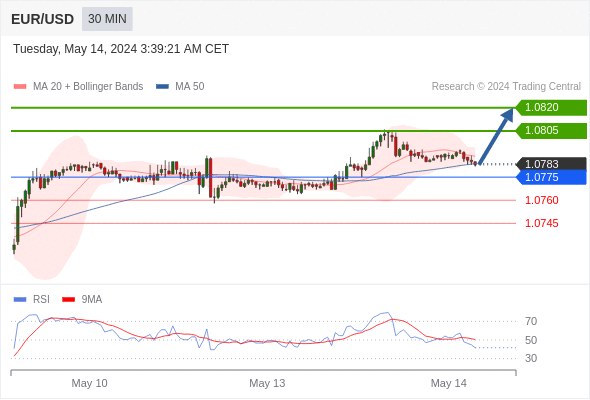
Task: Toggle the RSI legend label
Action: click(x=41, y=300)
